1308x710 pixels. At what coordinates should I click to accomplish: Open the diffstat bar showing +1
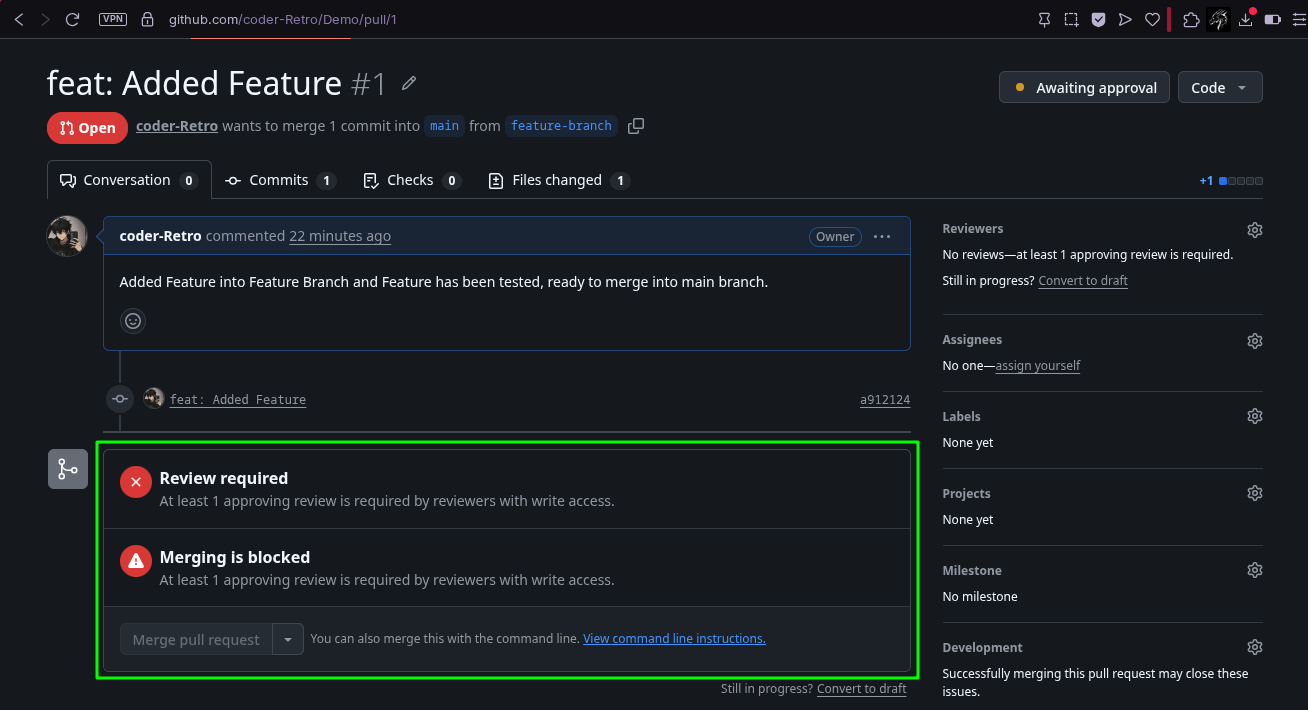(x=1231, y=181)
